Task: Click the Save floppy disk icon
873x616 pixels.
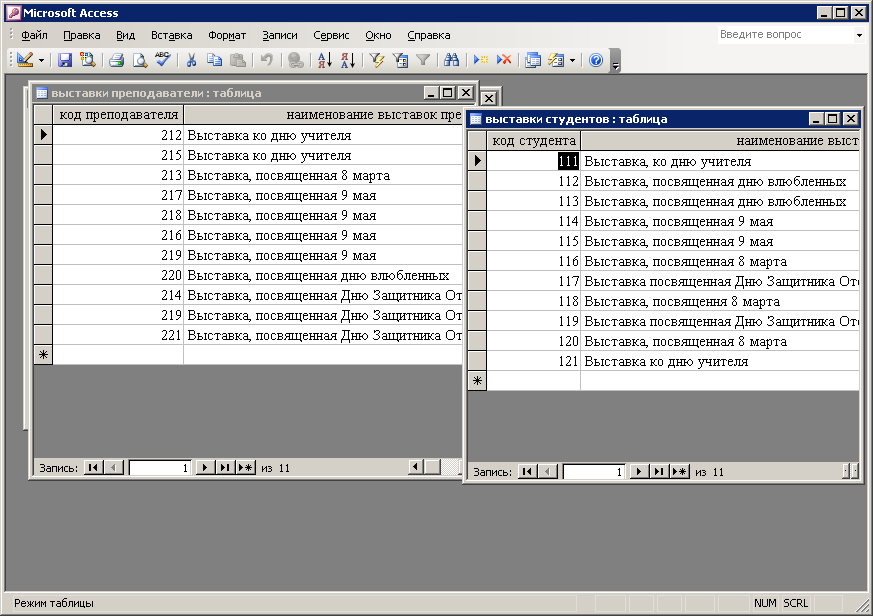Action: [65, 60]
